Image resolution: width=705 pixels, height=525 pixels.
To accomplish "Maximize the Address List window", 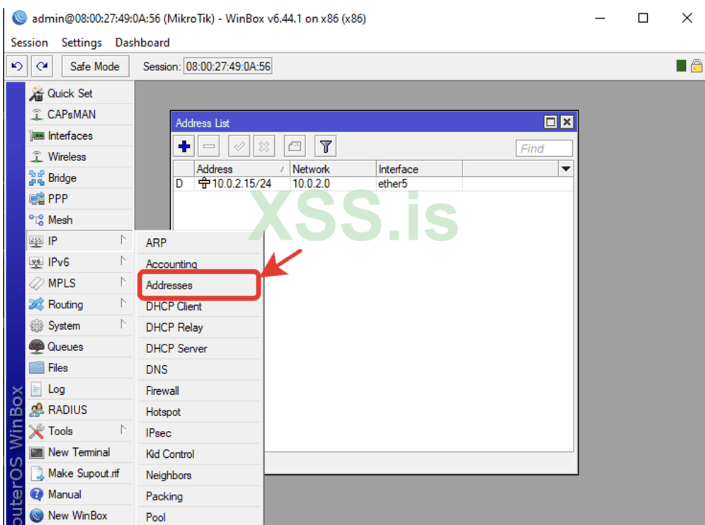I will point(550,122).
